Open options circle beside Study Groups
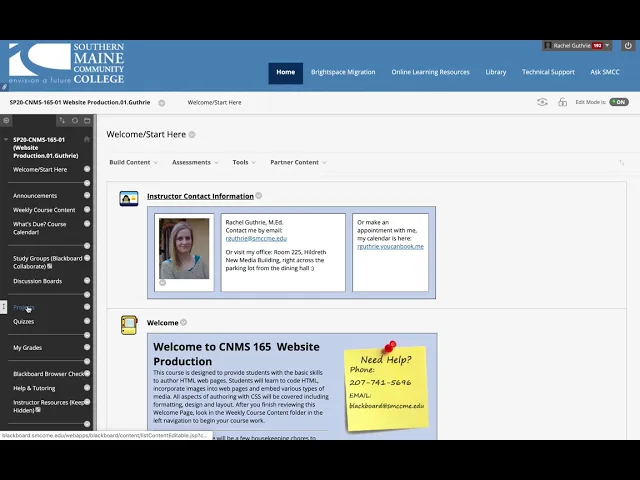 pos(87,258)
